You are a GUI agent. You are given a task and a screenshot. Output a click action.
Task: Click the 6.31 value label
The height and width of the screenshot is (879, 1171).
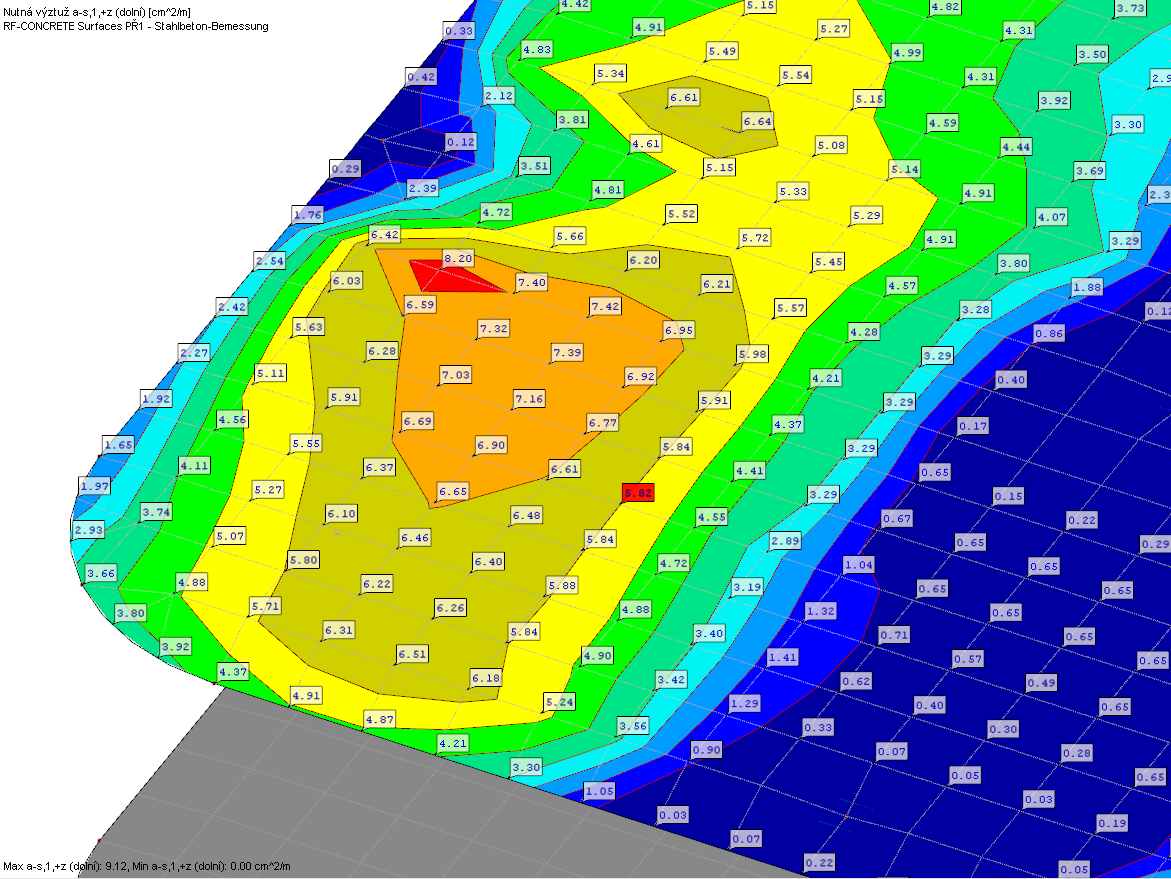[338, 630]
